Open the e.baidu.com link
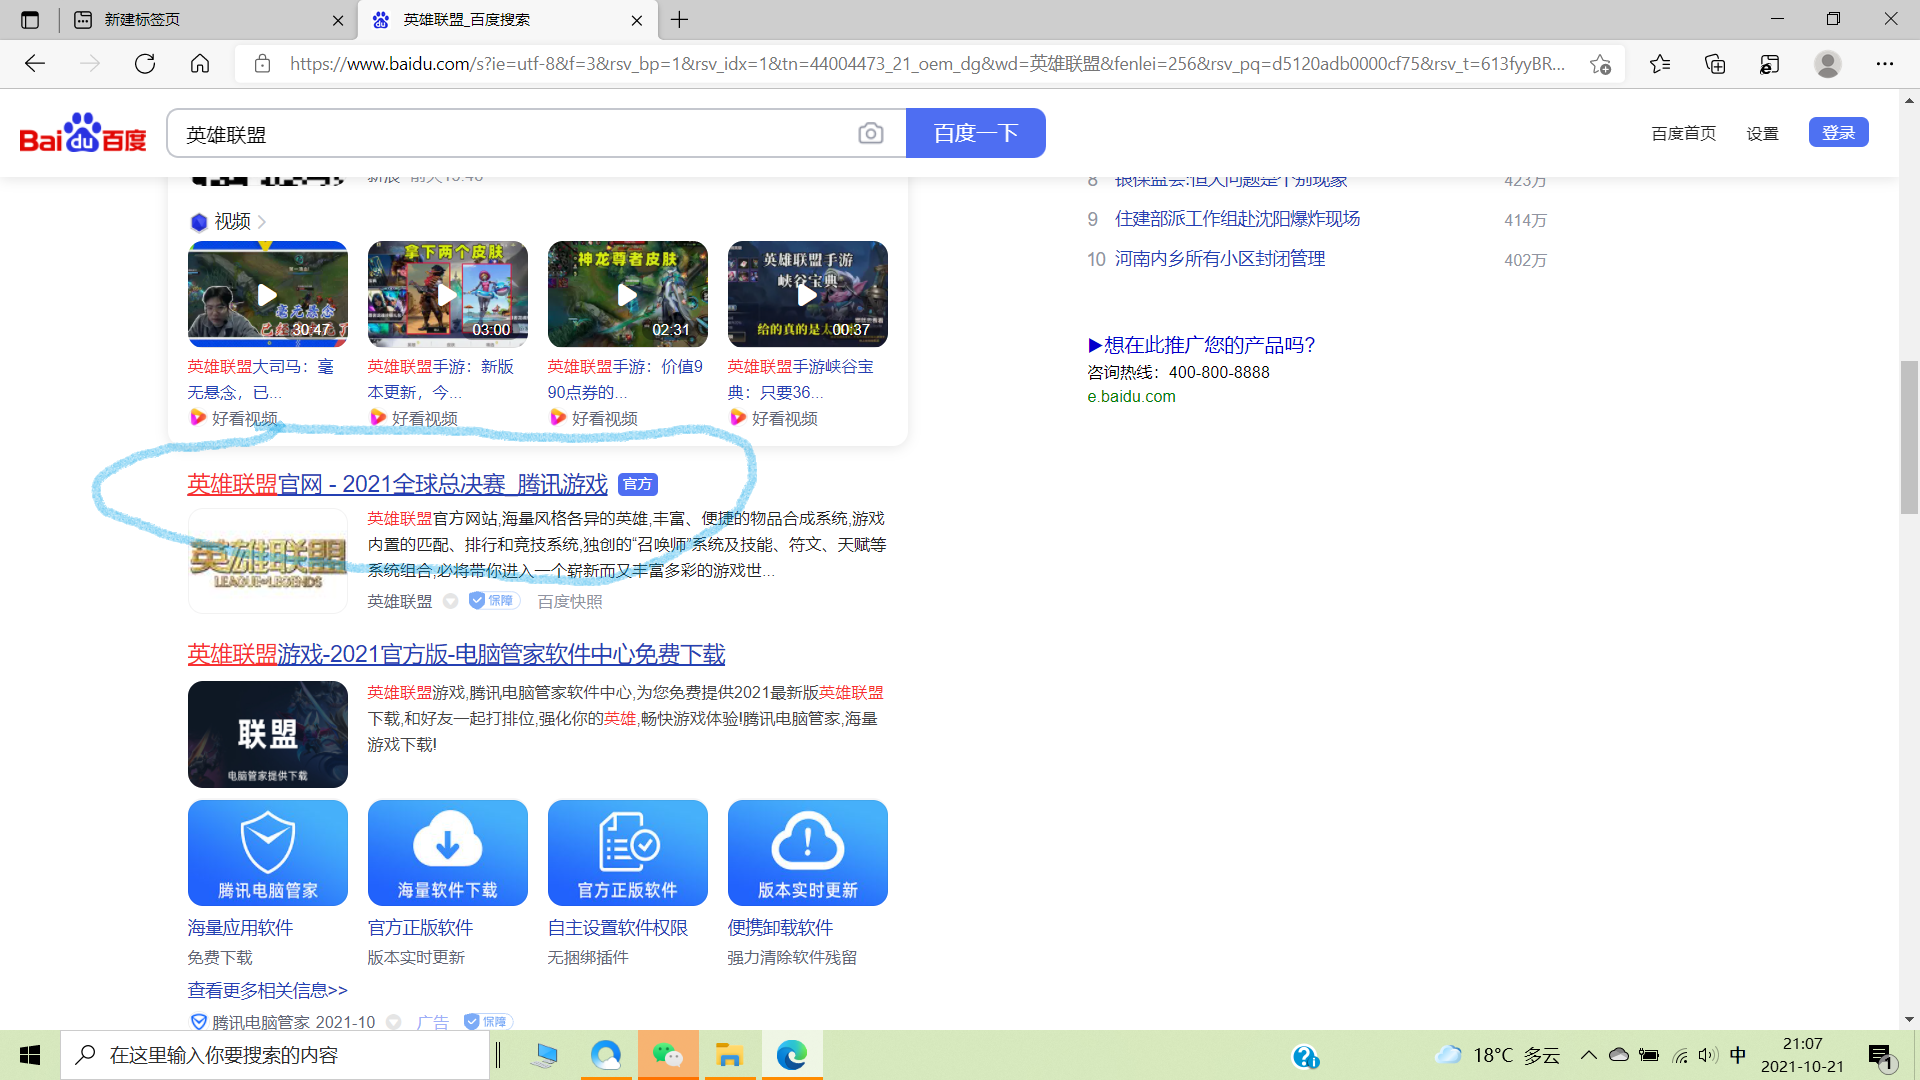Viewport: 1920px width, 1080px height. (1131, 396)
